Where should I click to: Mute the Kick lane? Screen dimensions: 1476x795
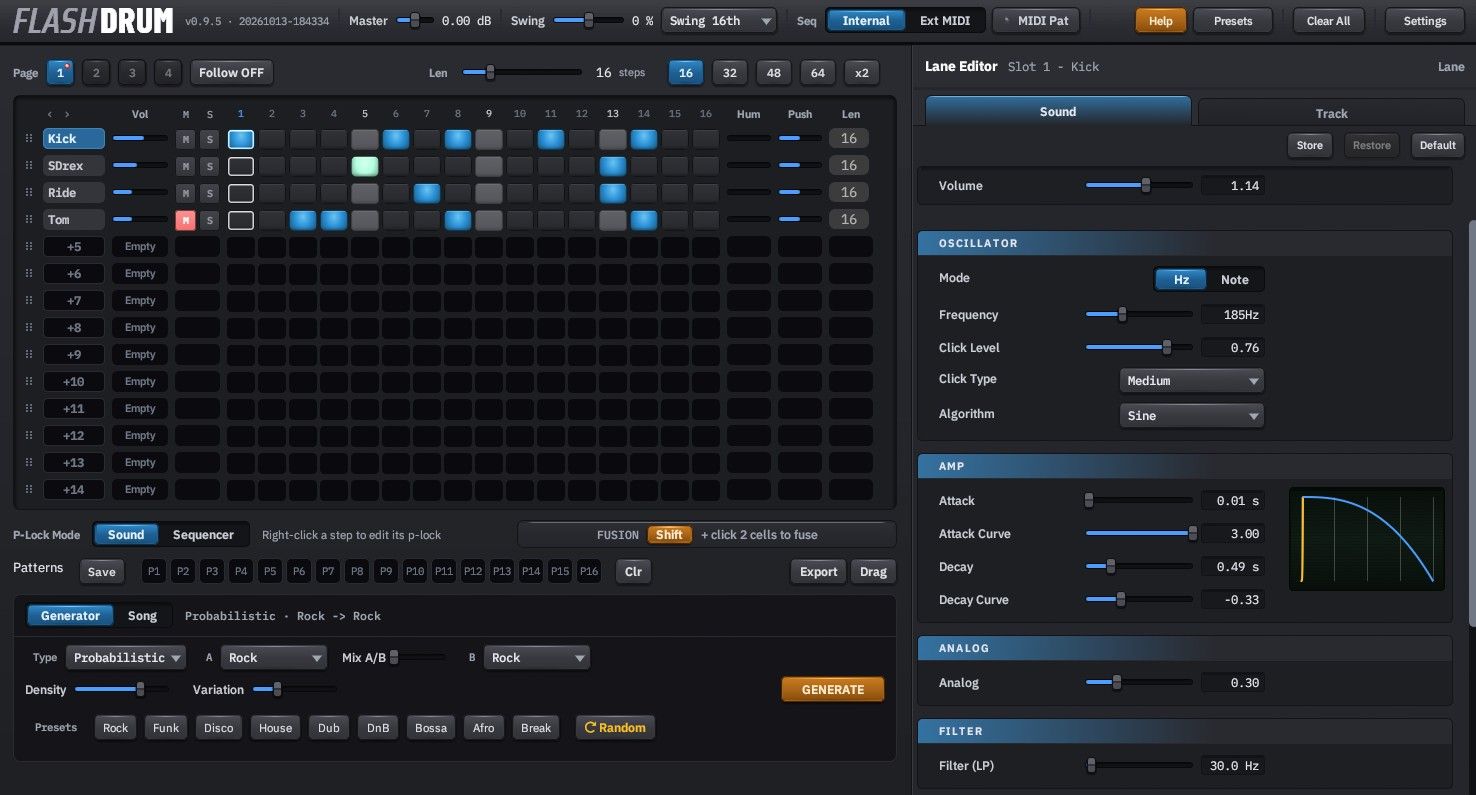tap(185, 139)
